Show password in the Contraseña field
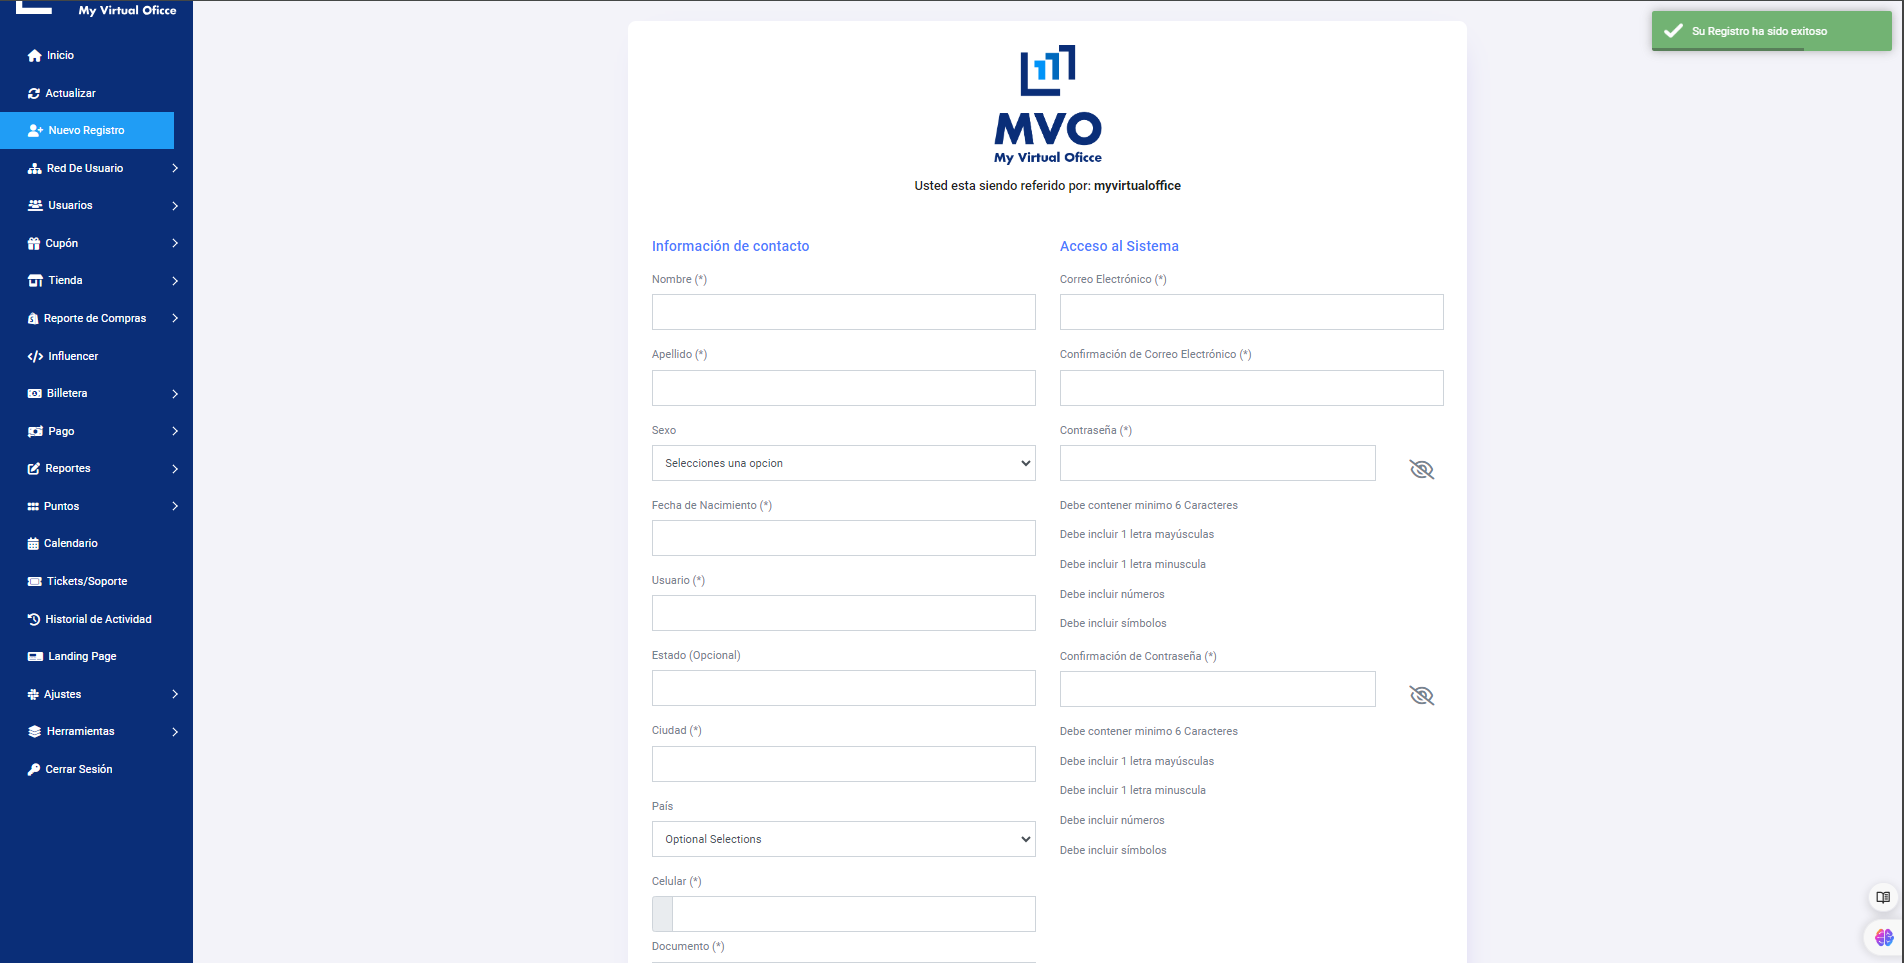The image size is (1904, 963). 1421,470
